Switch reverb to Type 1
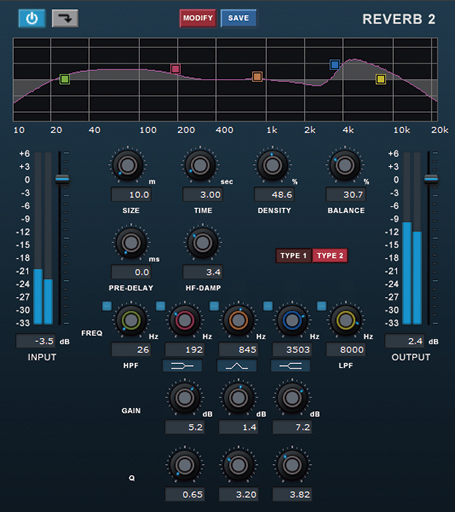Screen dimensions: 455x512 coord(293,256)
